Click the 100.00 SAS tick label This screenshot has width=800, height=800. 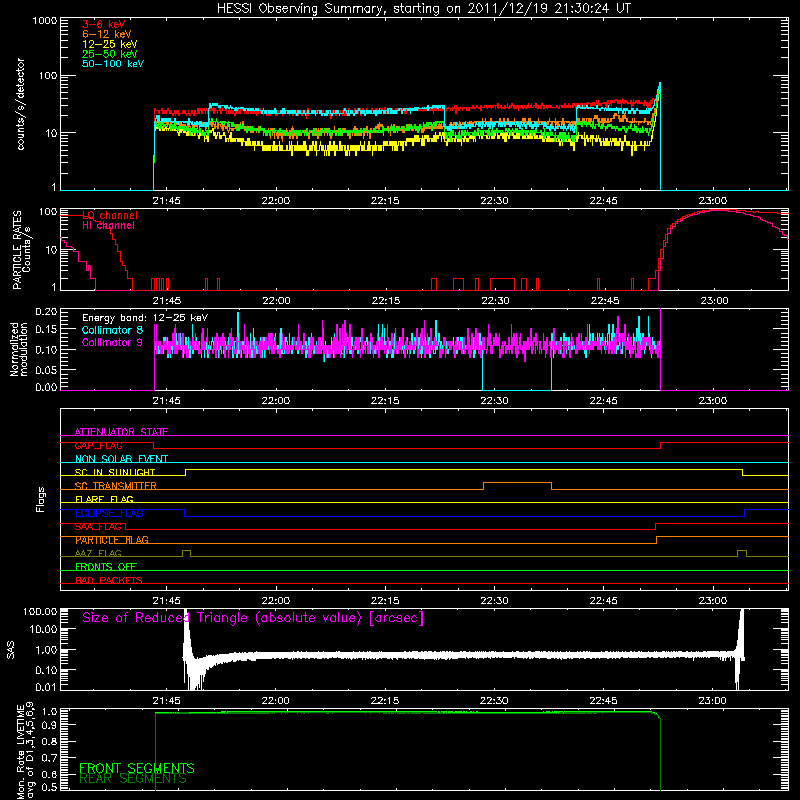pyautogui.click(x=40, y=611)
